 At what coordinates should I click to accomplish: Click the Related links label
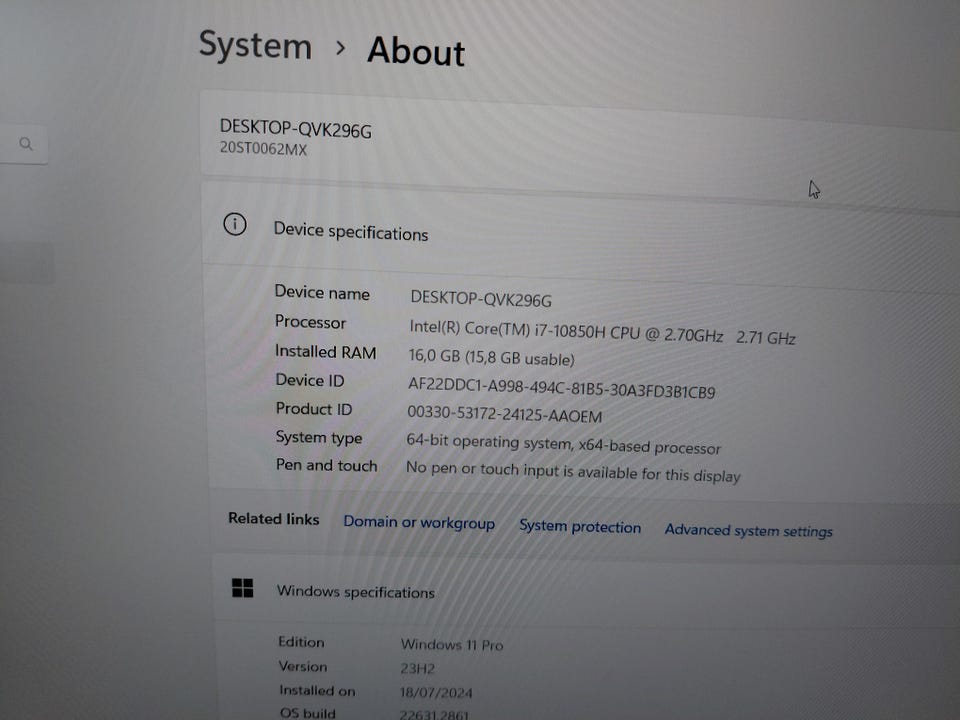[274, 519]
